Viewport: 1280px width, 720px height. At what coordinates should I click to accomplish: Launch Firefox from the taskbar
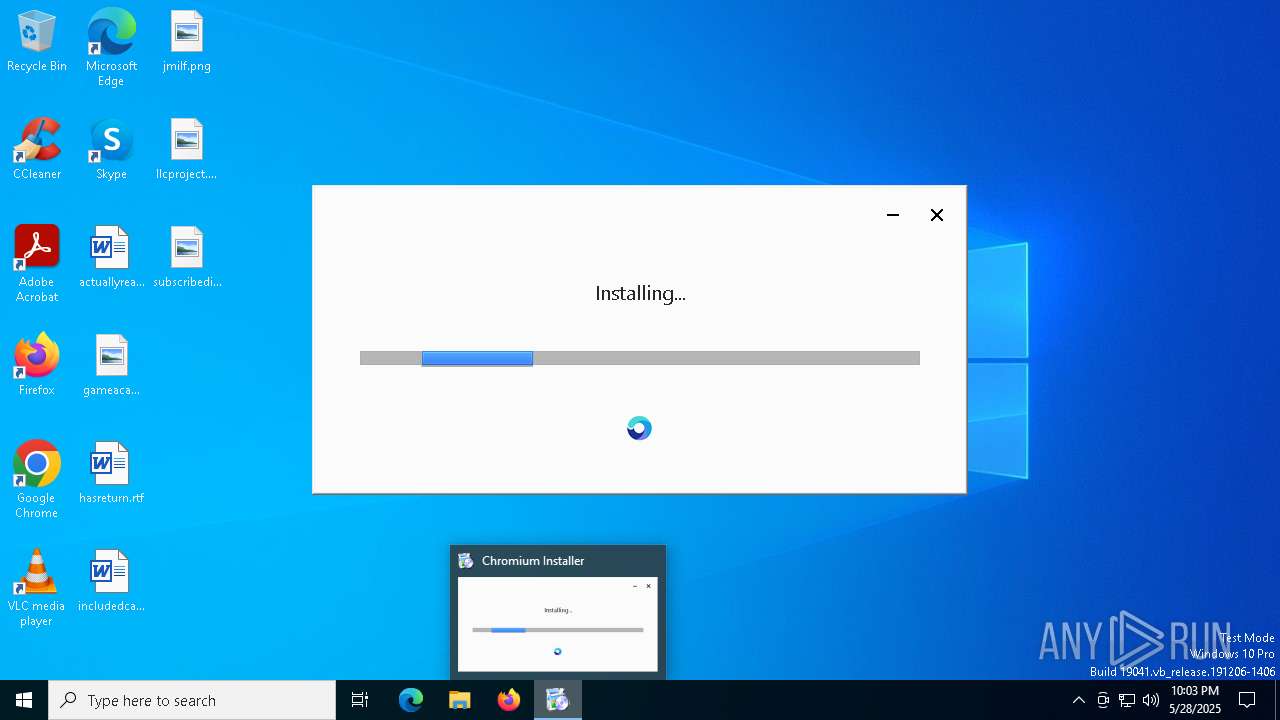[x=509, y=700]
